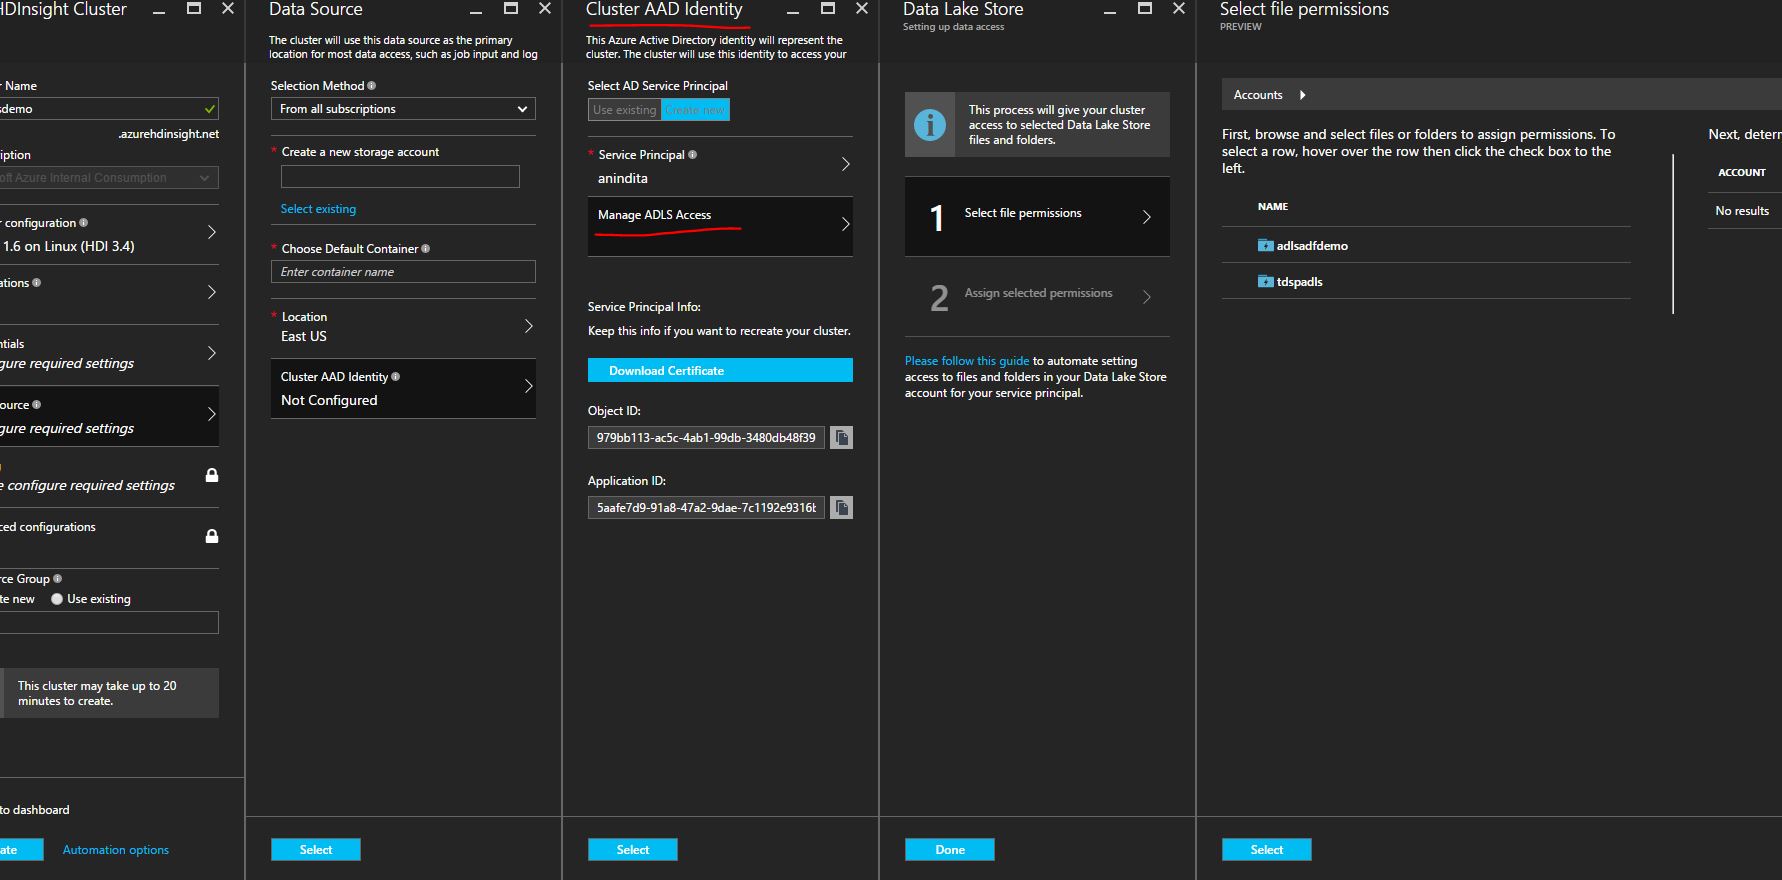Click lock icon on advanced configurations row
This screenshot has height=880, width=1782.
pos(212,536)
